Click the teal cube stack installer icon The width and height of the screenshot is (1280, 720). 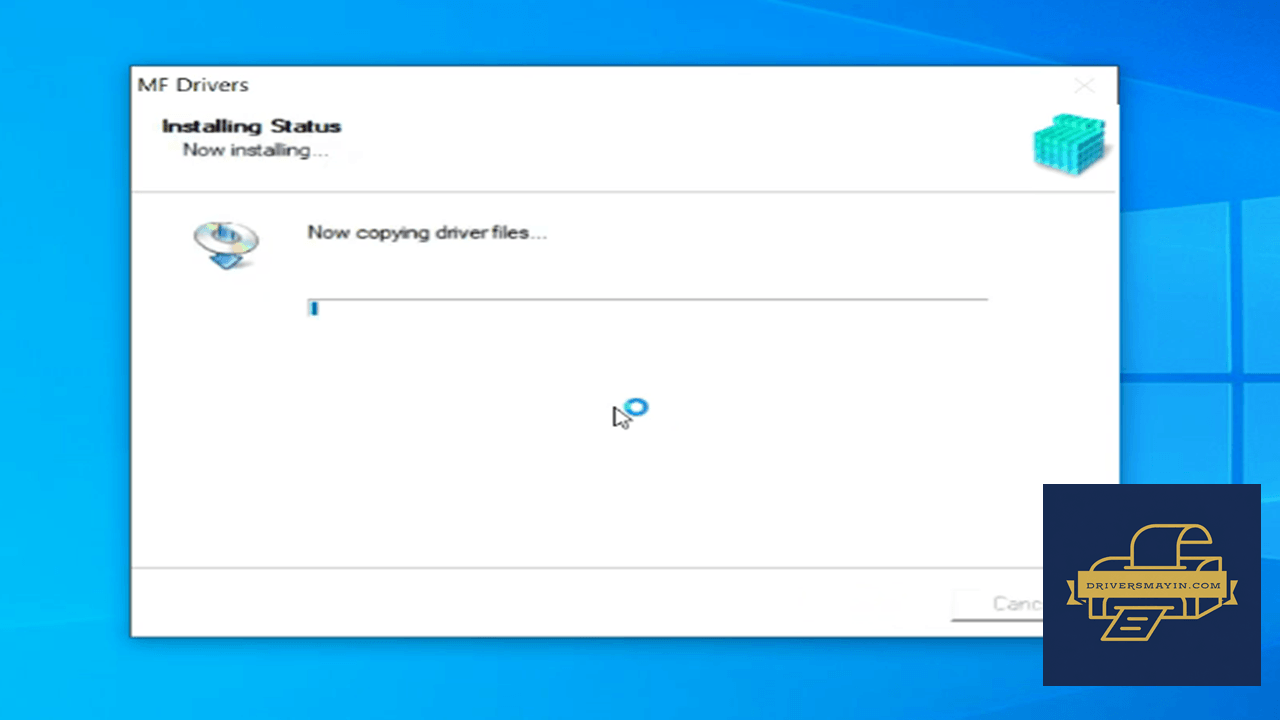(1071, 147)
